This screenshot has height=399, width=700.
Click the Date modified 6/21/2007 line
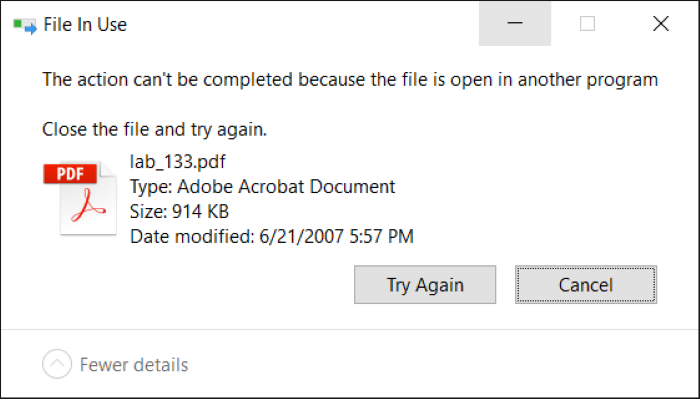pyautogui.click(x=272, y=237)
